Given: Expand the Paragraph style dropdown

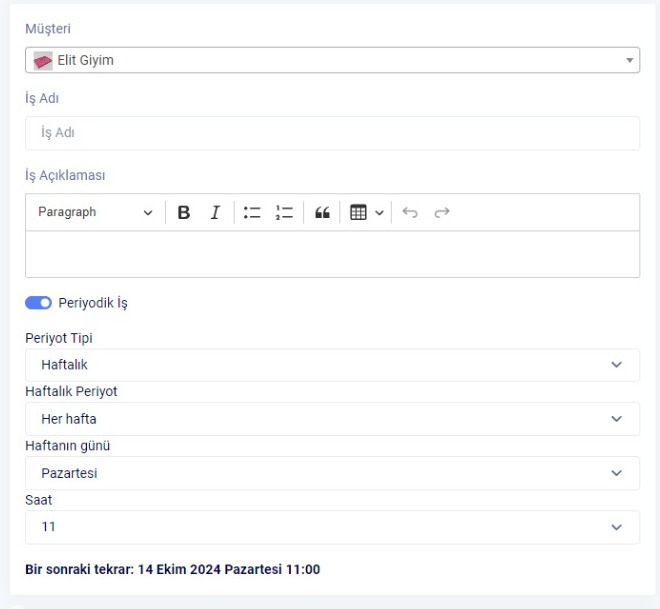Looking at the screenshot, I should point(96,212).
